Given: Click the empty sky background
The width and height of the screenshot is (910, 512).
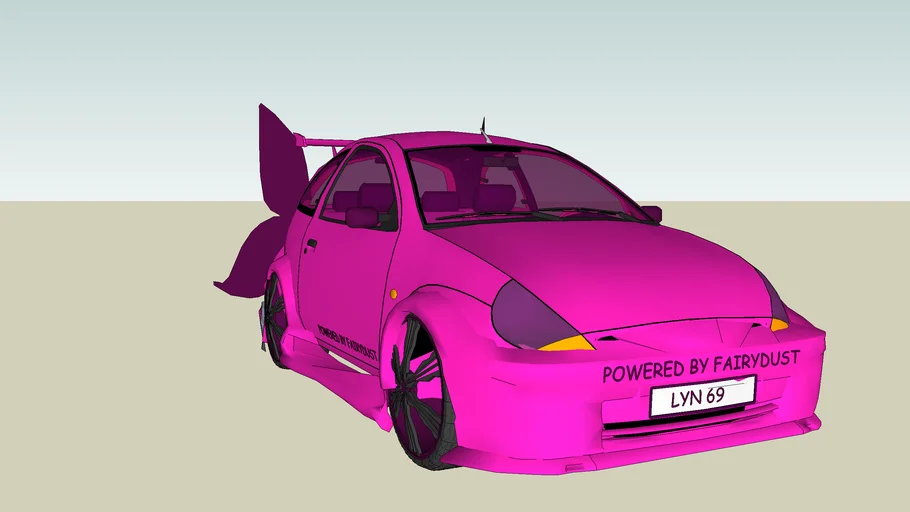Looking at the screenshot, I should 600,70.
